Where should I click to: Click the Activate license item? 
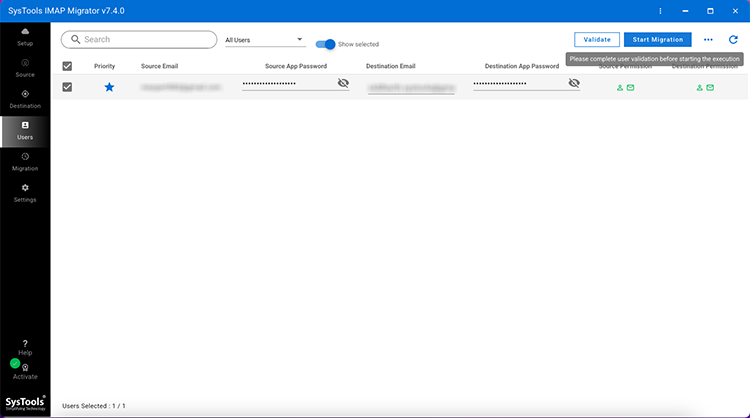[25, 372]
